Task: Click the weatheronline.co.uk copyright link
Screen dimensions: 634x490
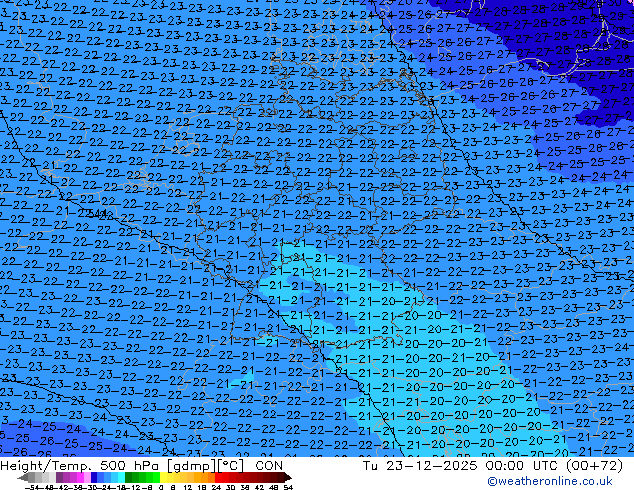Action: 549,481
